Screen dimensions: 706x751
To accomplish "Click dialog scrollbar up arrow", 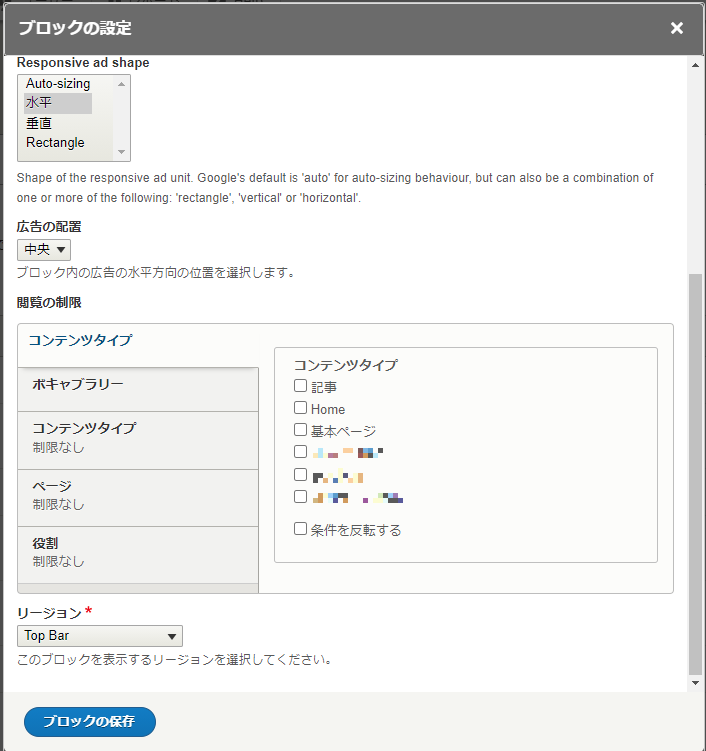I will pos(695,65).
